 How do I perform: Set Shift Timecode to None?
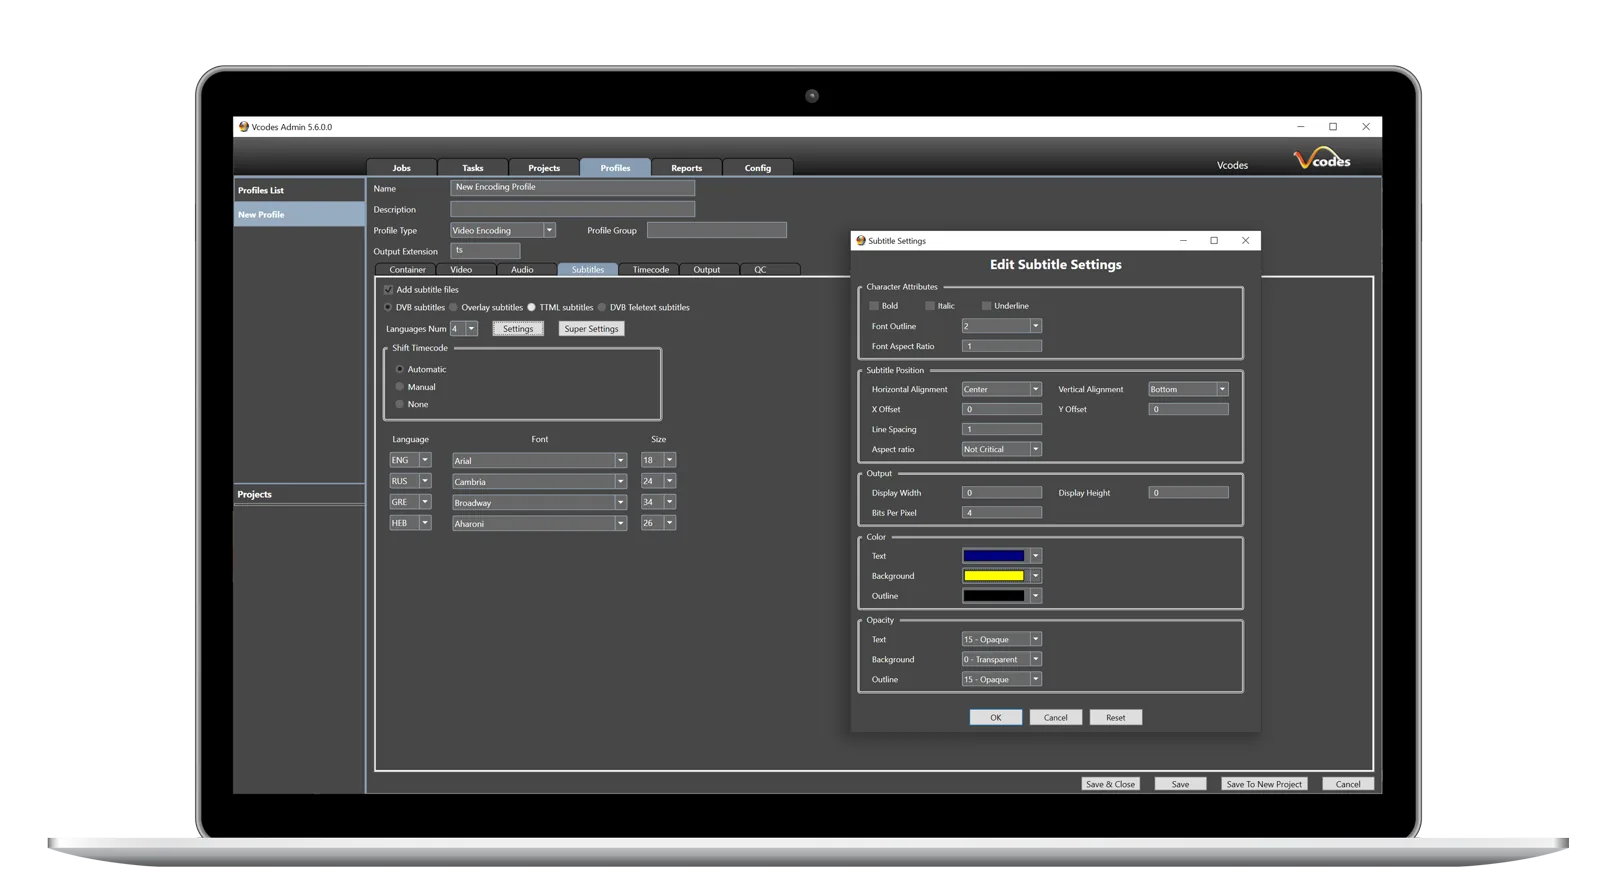[400, 405]
